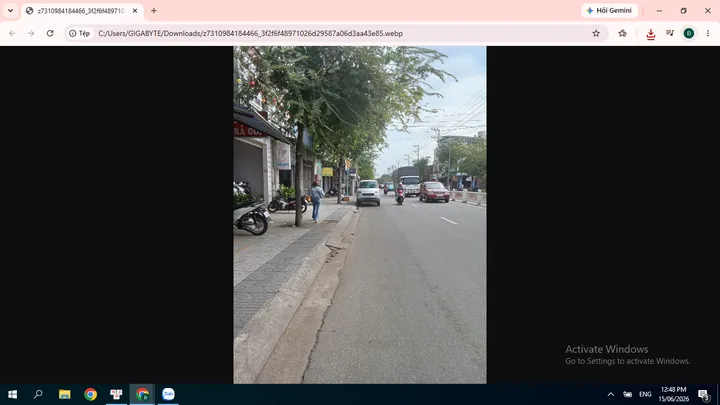This screenshot has width=720, height=405.
Task: Open Windows taskbar search
Action: tap(38, 394)
